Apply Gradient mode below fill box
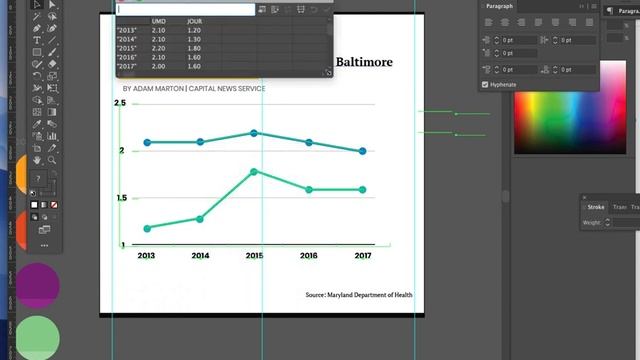This screenshot has width=640, height=360. point(44,204)
